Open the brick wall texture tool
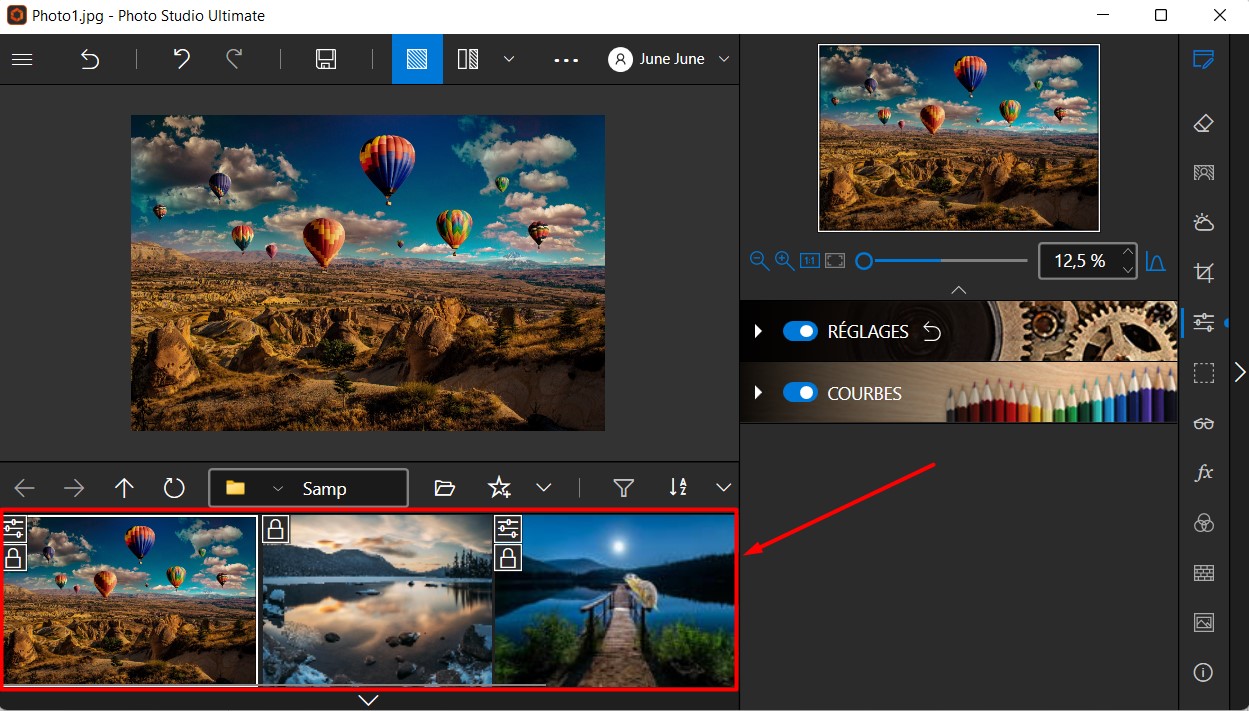The image size is (1249, 711). [x=1204, y=573]
